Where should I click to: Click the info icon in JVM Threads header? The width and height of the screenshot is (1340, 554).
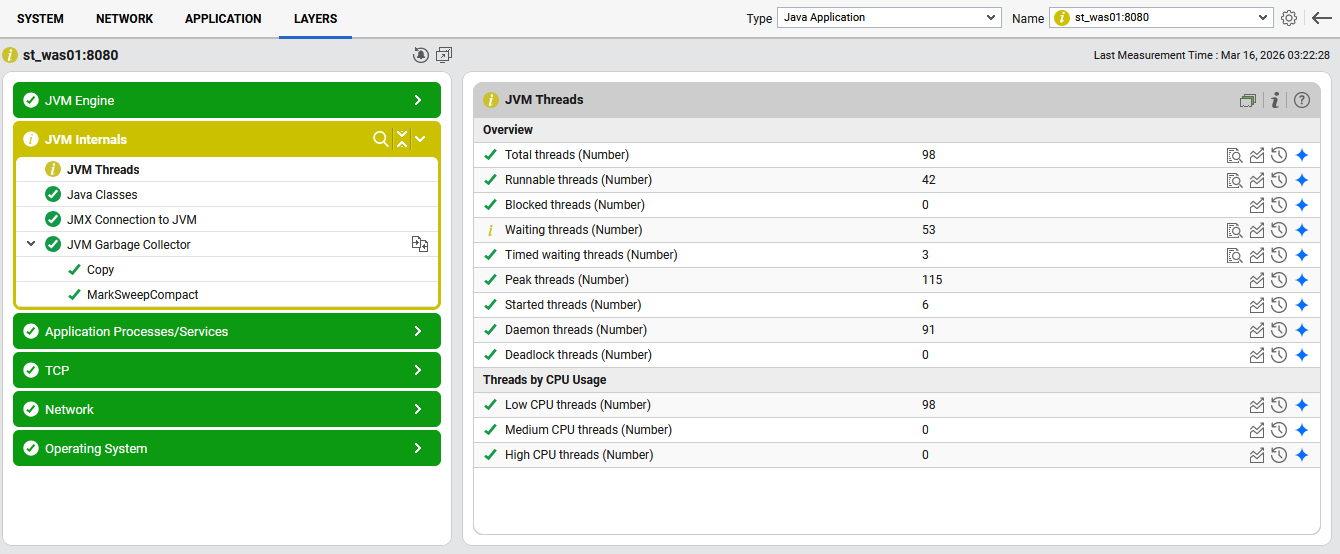click(x=1275, y=100)
